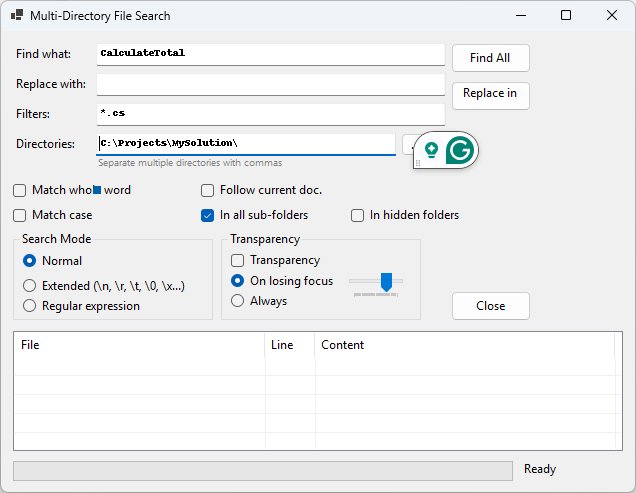Open the directory browse button
The width and height of the screenshot is (636, 493).
(x=408, y=145)
